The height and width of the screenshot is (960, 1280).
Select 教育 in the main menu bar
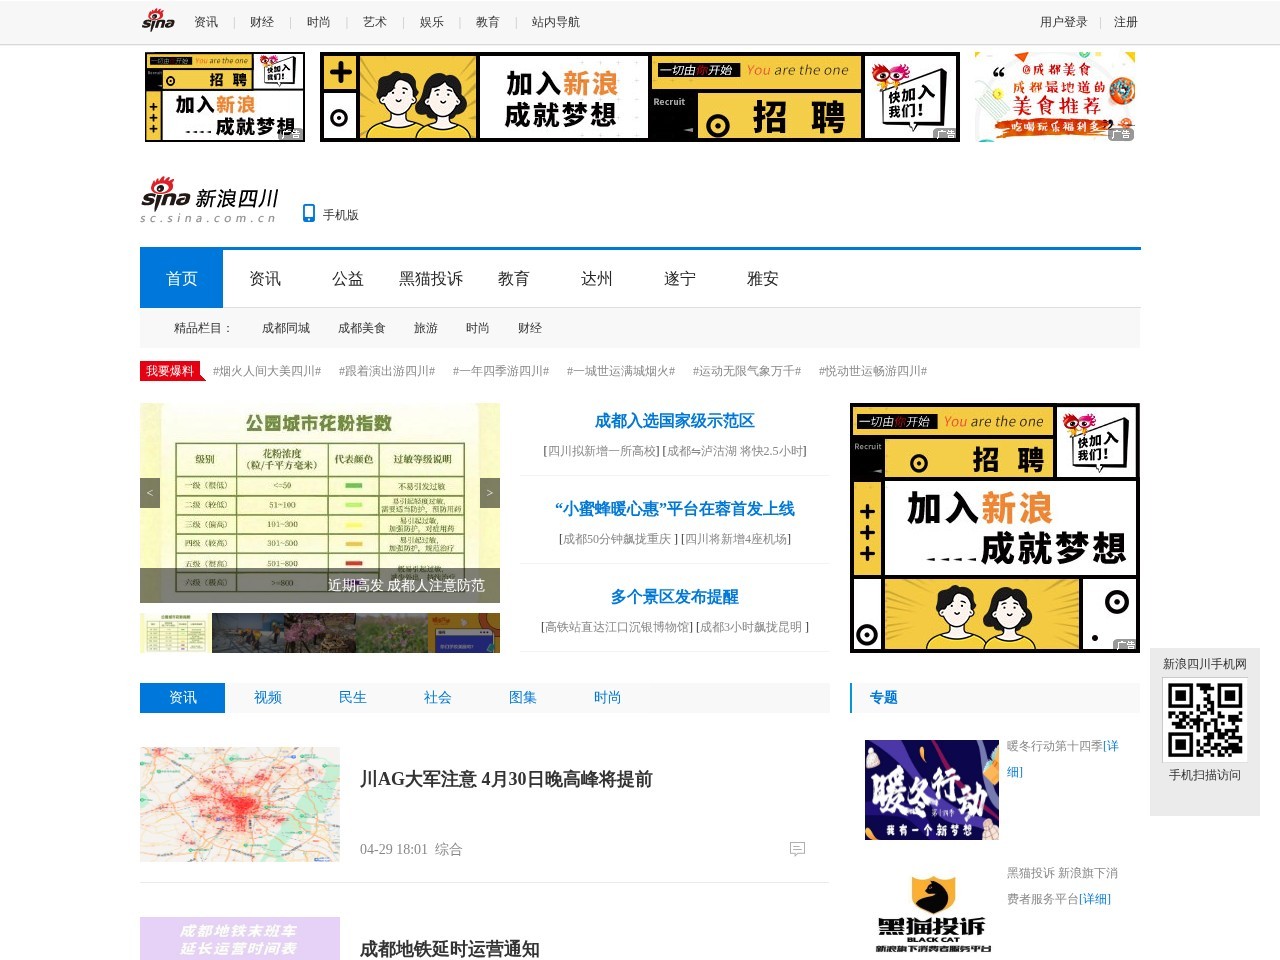tap(514, 279)
